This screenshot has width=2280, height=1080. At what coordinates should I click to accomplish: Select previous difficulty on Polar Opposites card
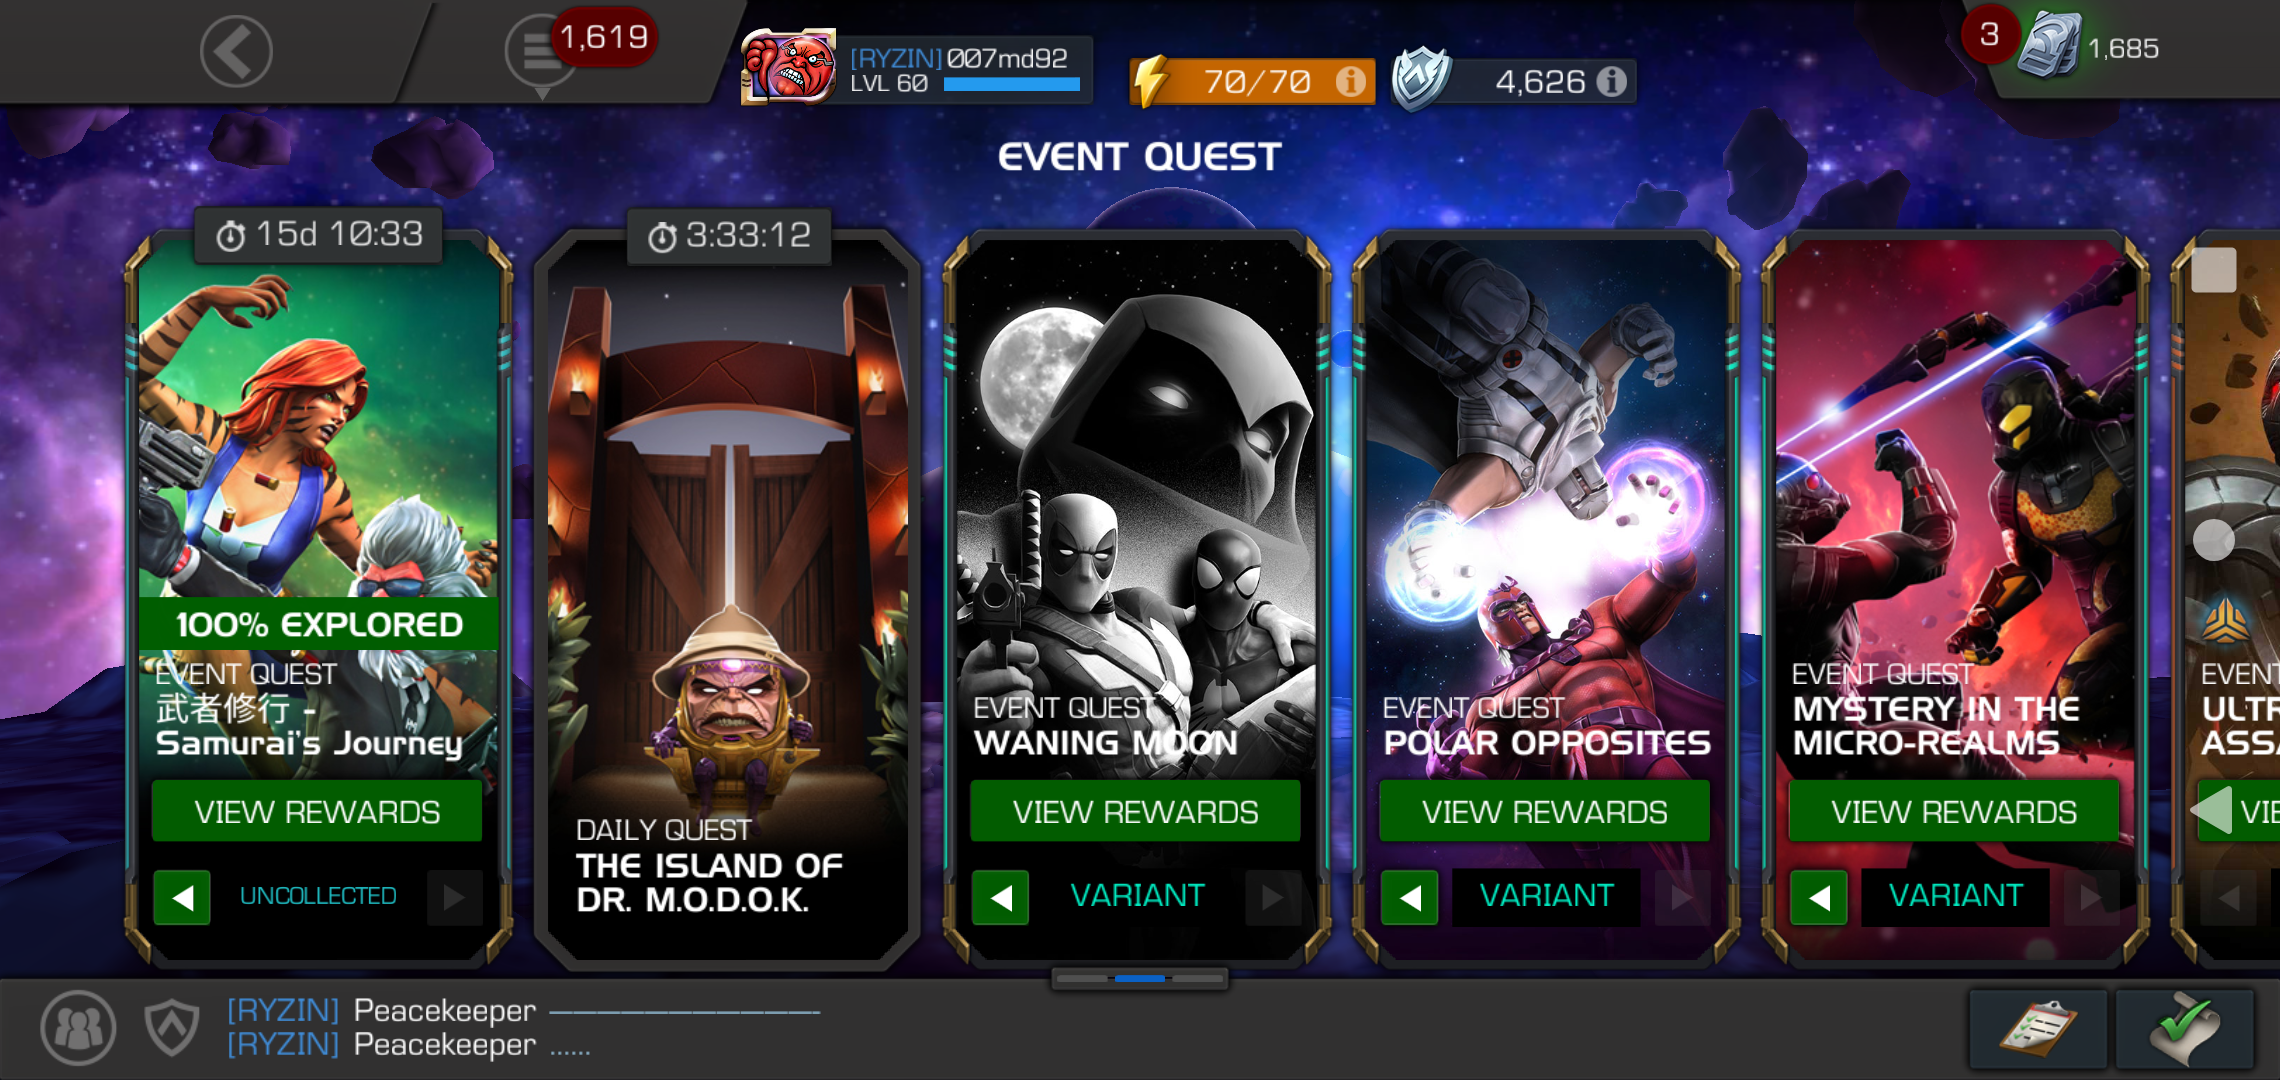(x=1409, y=897)
